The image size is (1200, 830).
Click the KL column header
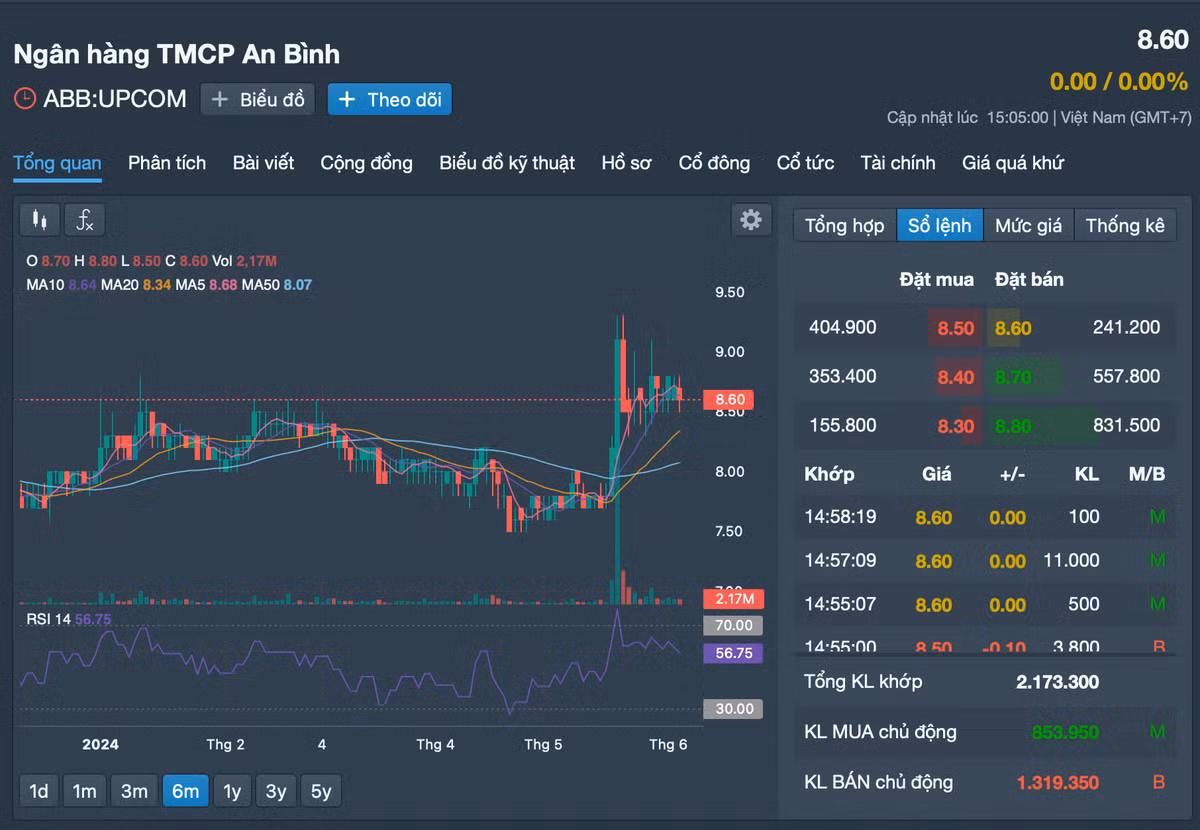coord(1086,474)
